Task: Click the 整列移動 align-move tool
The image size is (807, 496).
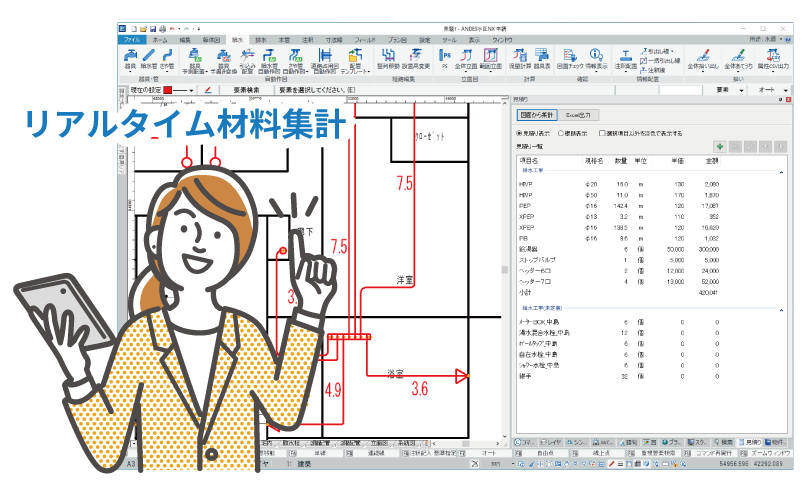Action: click(x=388, y=59)
